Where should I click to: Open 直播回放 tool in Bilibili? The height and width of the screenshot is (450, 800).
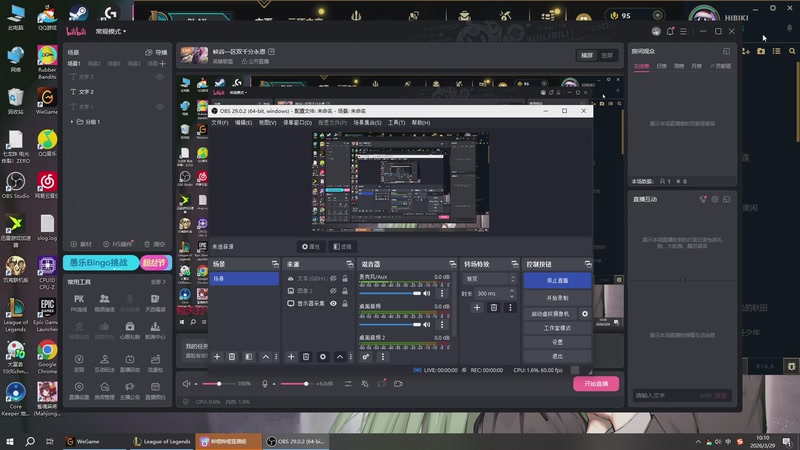point(130,363)
